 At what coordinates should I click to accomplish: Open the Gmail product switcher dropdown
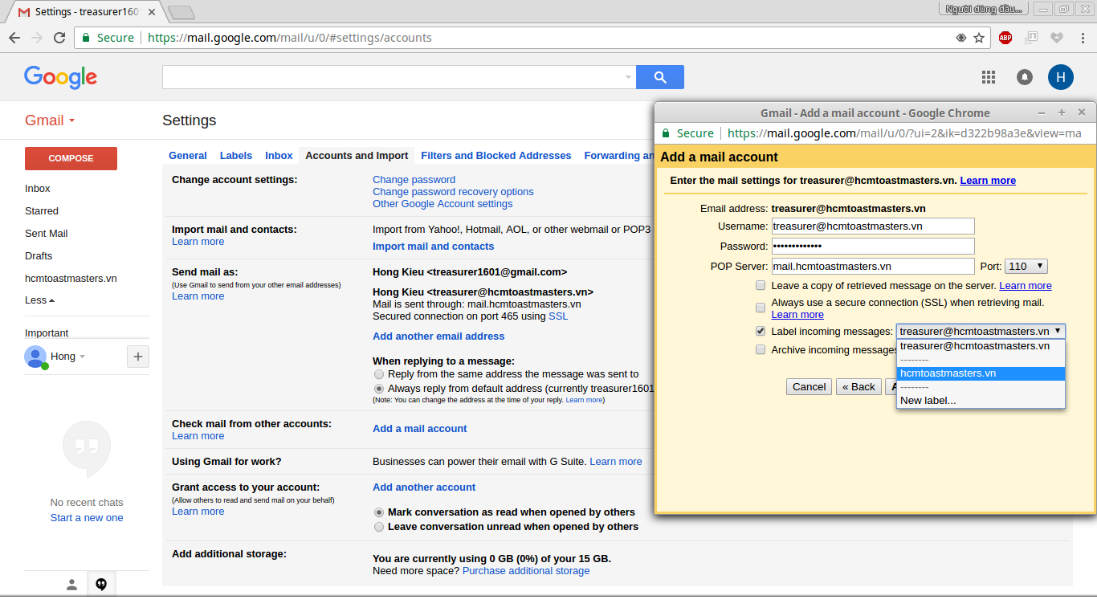pos(50,120)
